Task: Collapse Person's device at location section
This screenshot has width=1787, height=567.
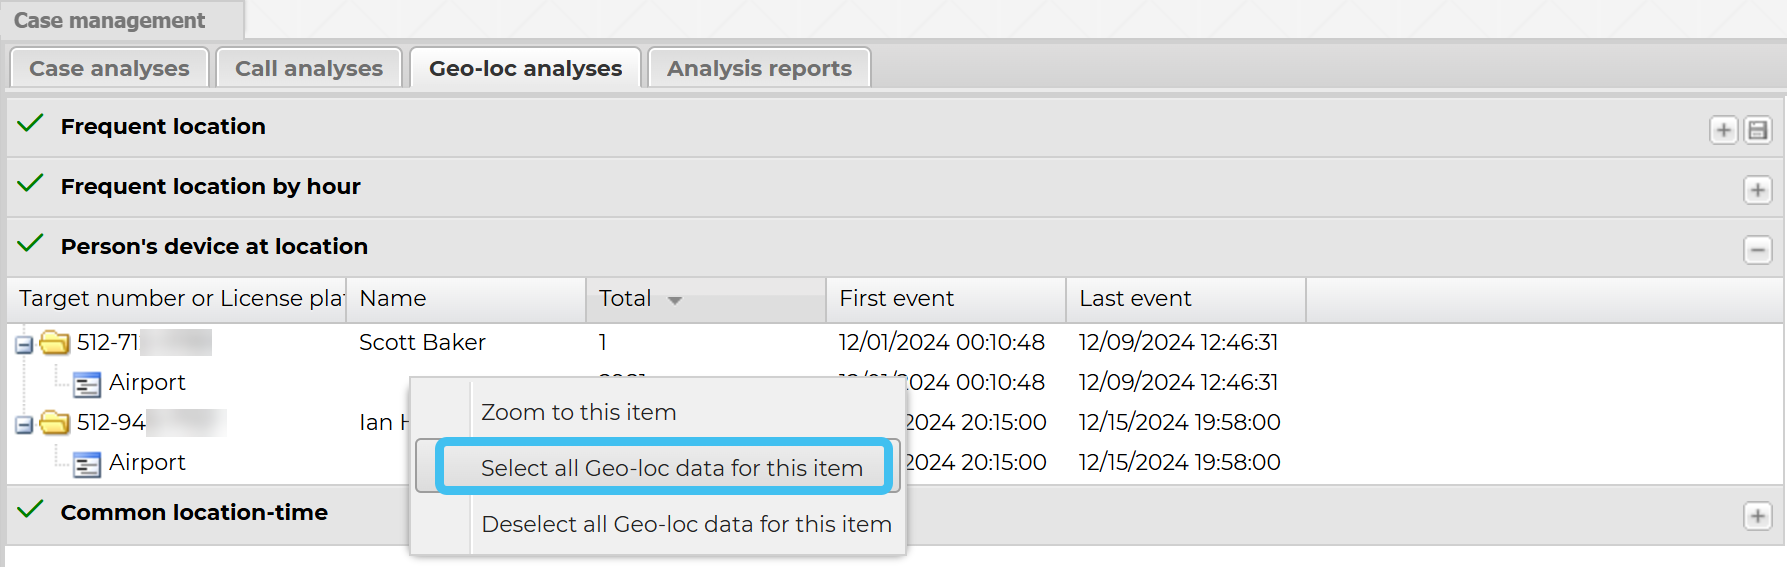Action: [1757, 250]
